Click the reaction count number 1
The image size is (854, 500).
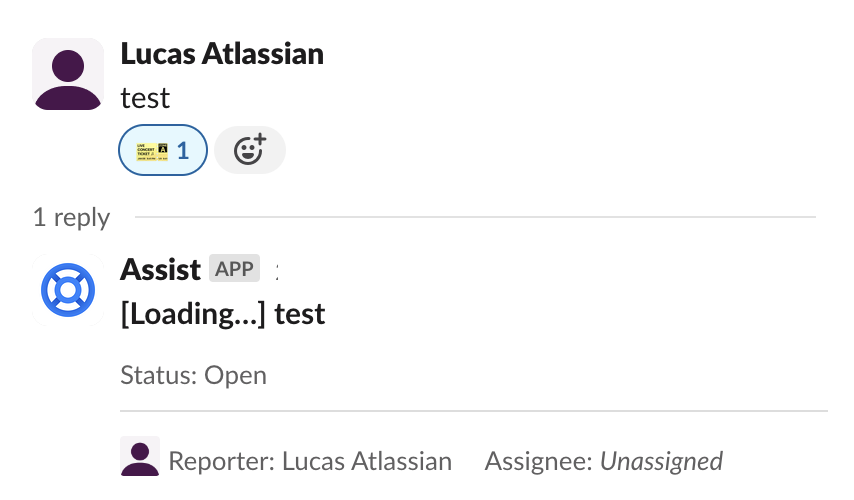coord(183,151)
